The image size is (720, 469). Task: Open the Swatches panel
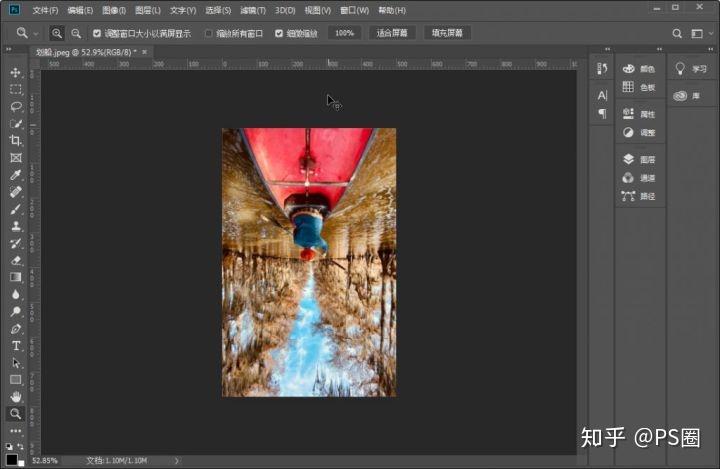[639, 87]
